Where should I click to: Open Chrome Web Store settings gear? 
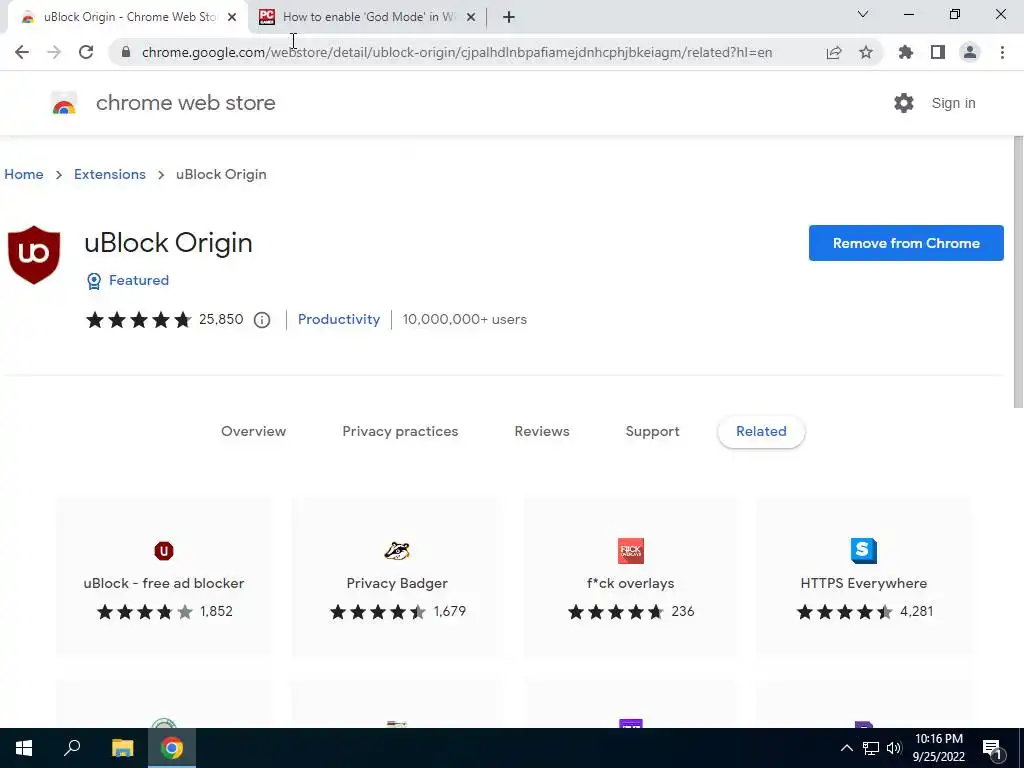click(x=904, y=103)
